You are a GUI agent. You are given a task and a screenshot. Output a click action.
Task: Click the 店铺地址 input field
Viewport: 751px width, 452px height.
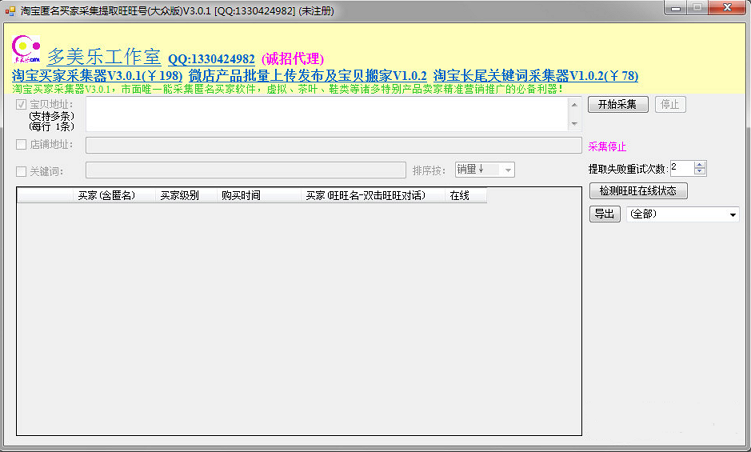pyautogui.click(x=334, y=145)
